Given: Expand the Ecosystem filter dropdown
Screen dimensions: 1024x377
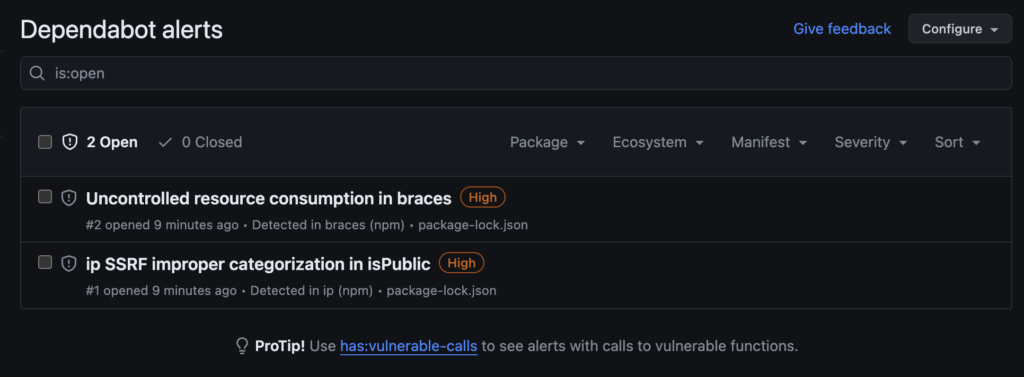Looking at the screenshot, I should tap(658, 142).
